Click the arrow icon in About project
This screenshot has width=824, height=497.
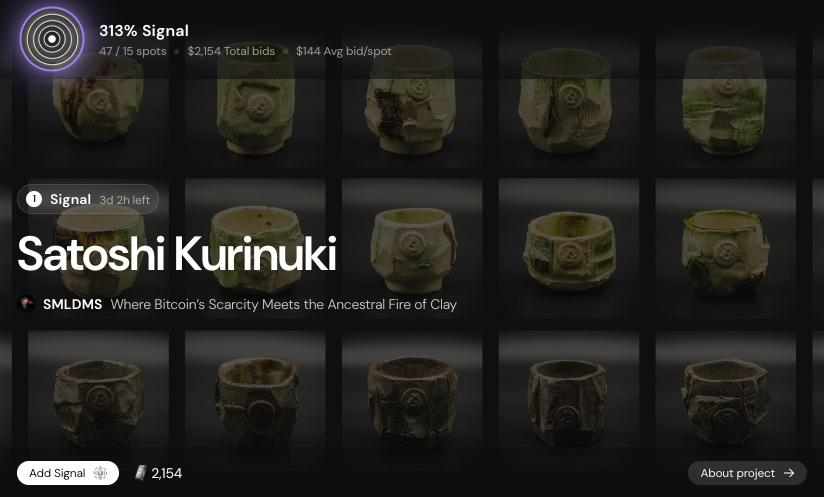click(789, 473)
